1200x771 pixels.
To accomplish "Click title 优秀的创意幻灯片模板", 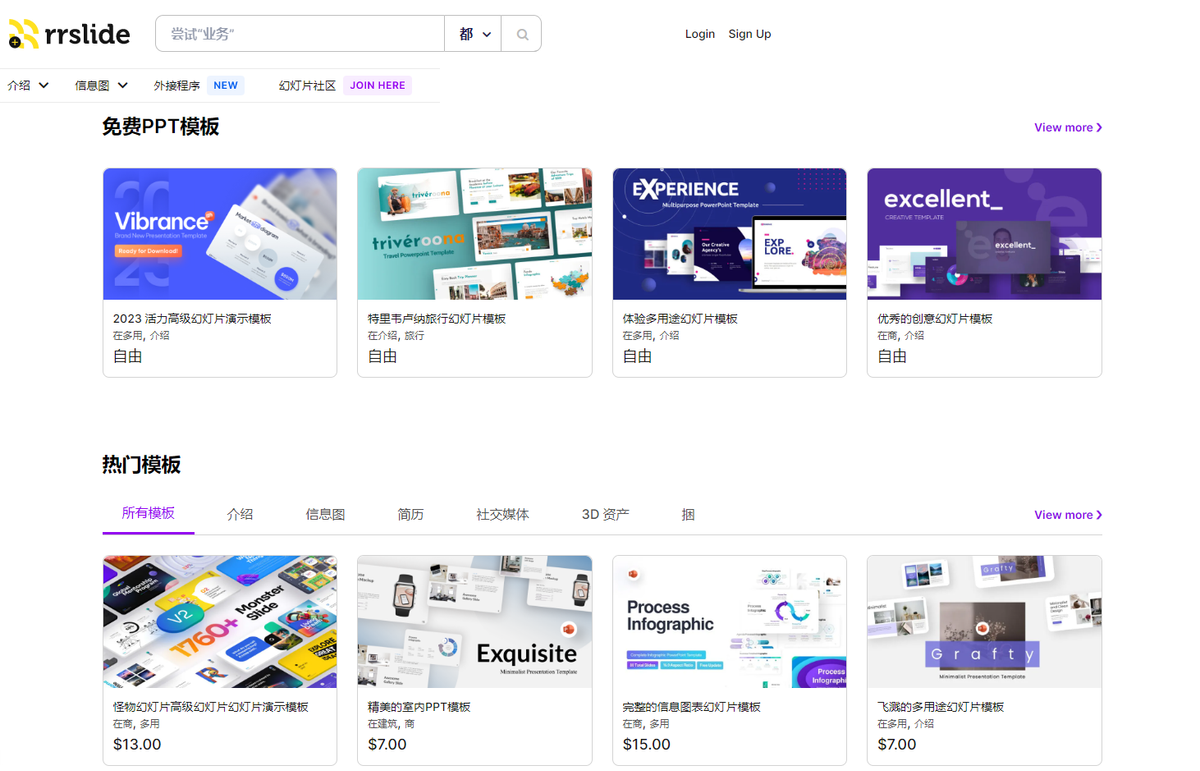I will pyautogui.click(x=935, y=319).
